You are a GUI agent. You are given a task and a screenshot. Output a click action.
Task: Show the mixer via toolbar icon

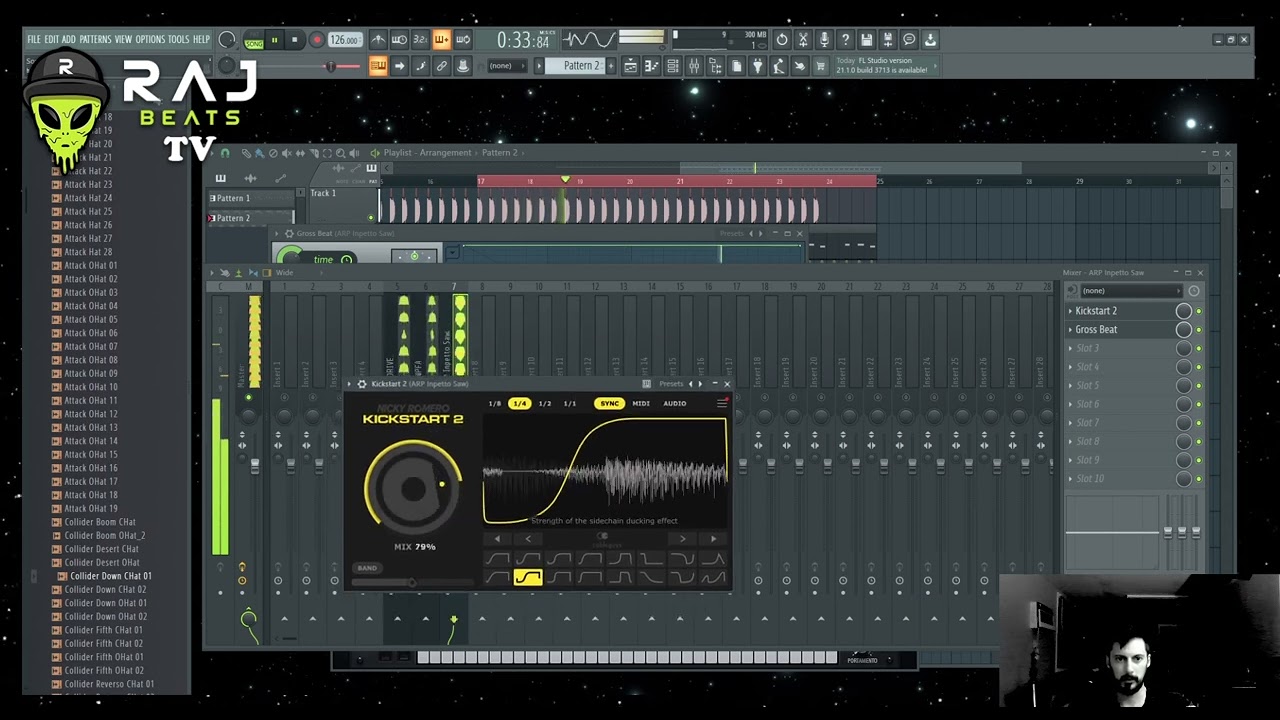(694, 66)
